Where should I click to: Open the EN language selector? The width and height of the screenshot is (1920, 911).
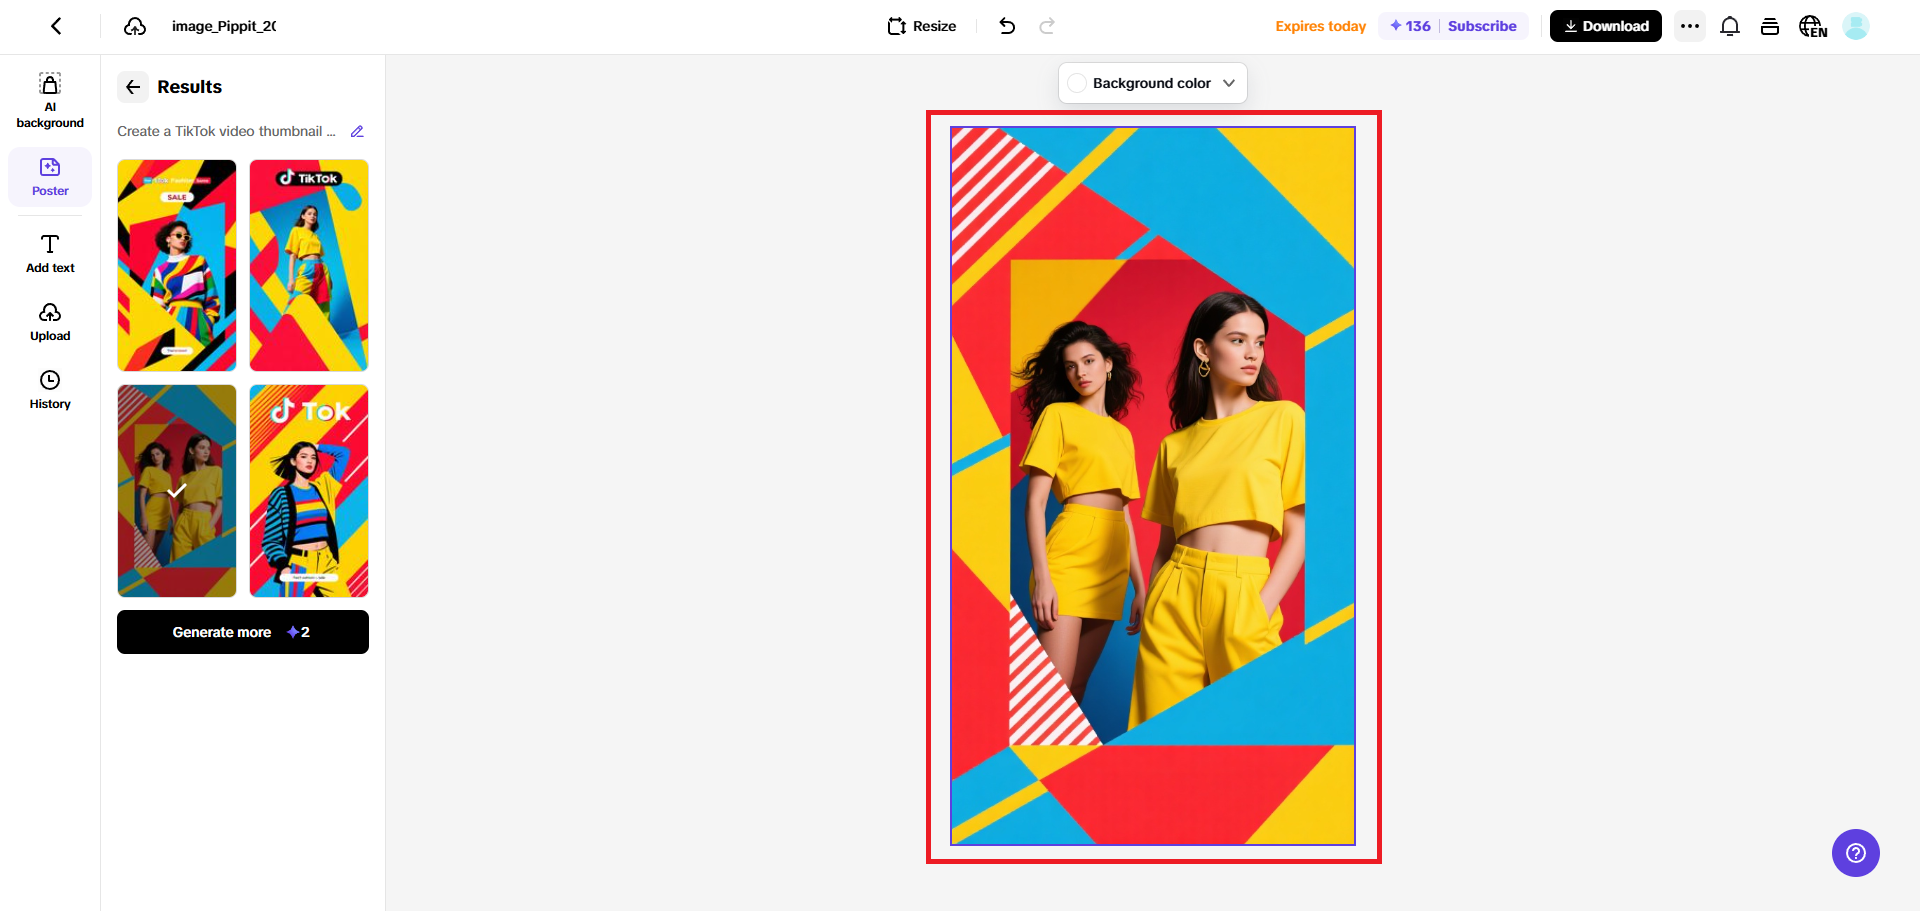click(x=1813, y=26)
